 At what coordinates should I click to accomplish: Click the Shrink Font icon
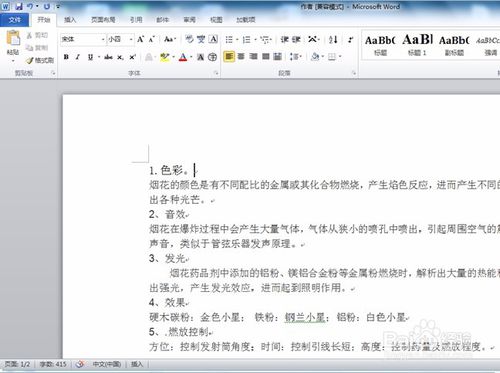click(152, 39)
